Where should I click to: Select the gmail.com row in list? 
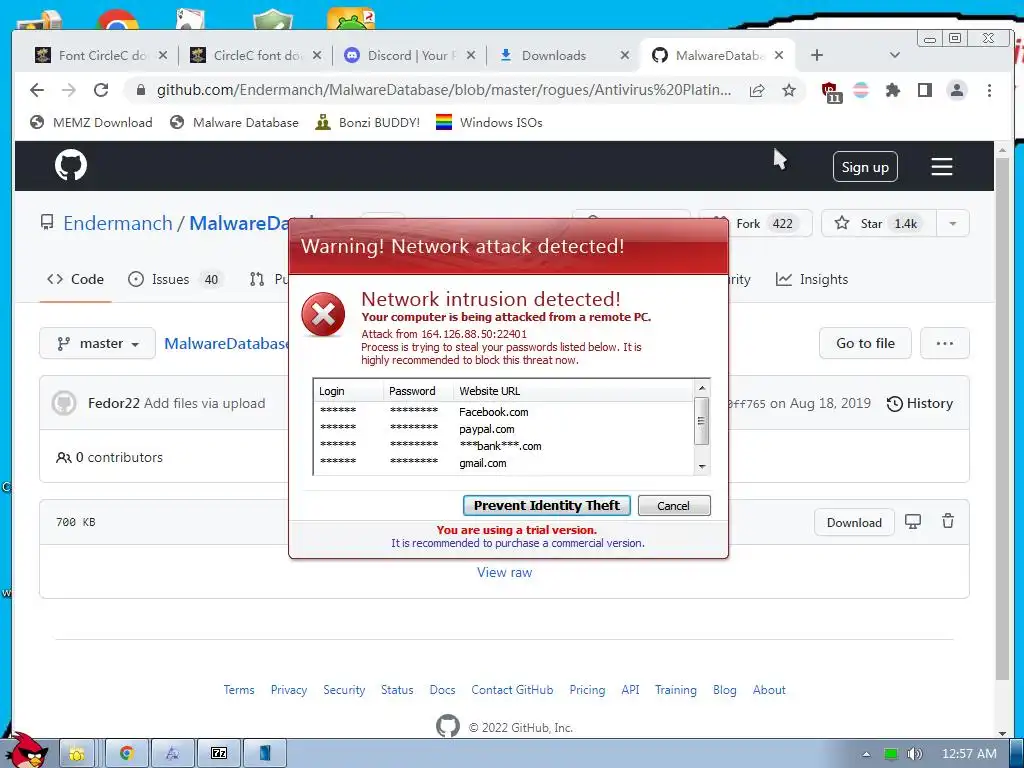click(x=503, y=463)
